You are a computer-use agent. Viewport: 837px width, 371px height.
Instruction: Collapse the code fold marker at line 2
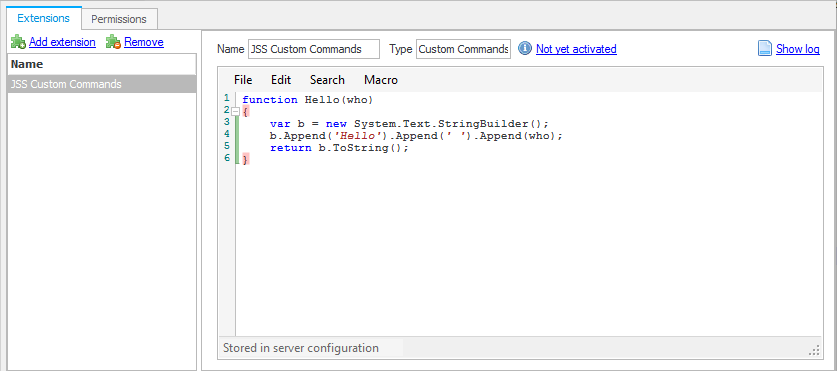pos(235,111)
